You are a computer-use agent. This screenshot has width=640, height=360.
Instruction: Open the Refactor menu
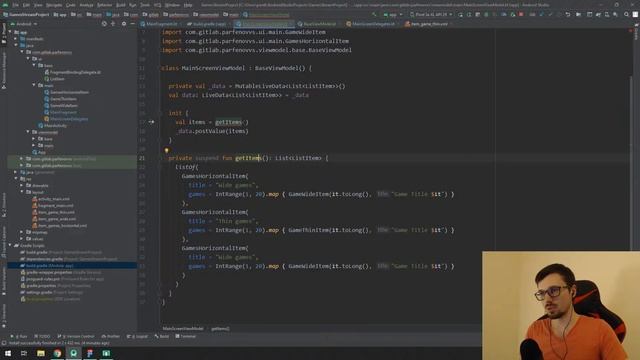pos(104,5)
